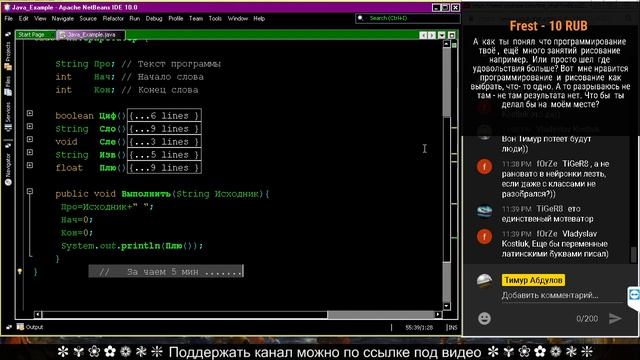Open the chat emoji picker
This screenshot has width=640, height=360.
484,318
